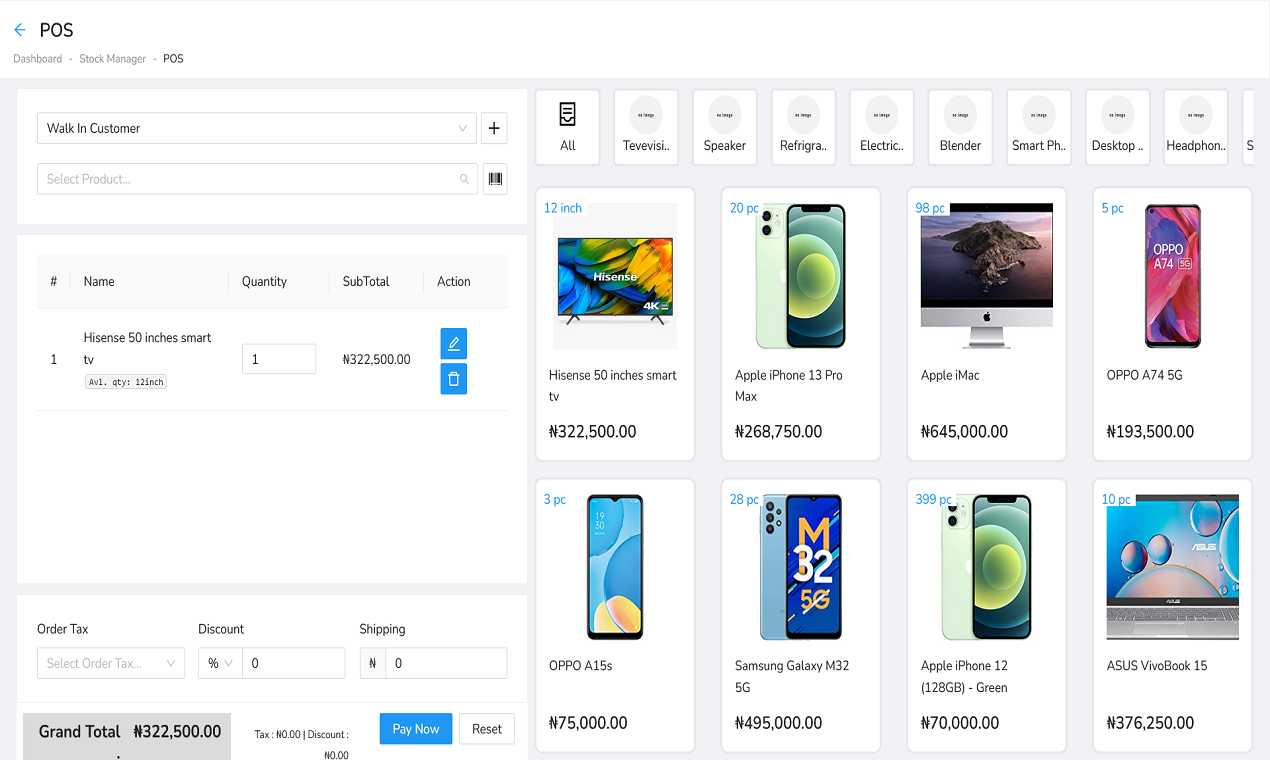The width and height of the screenshot is (1270, 760).
Task: Add Apple iPhone 12 (128GB) Green product
Action: pos(987,615)
